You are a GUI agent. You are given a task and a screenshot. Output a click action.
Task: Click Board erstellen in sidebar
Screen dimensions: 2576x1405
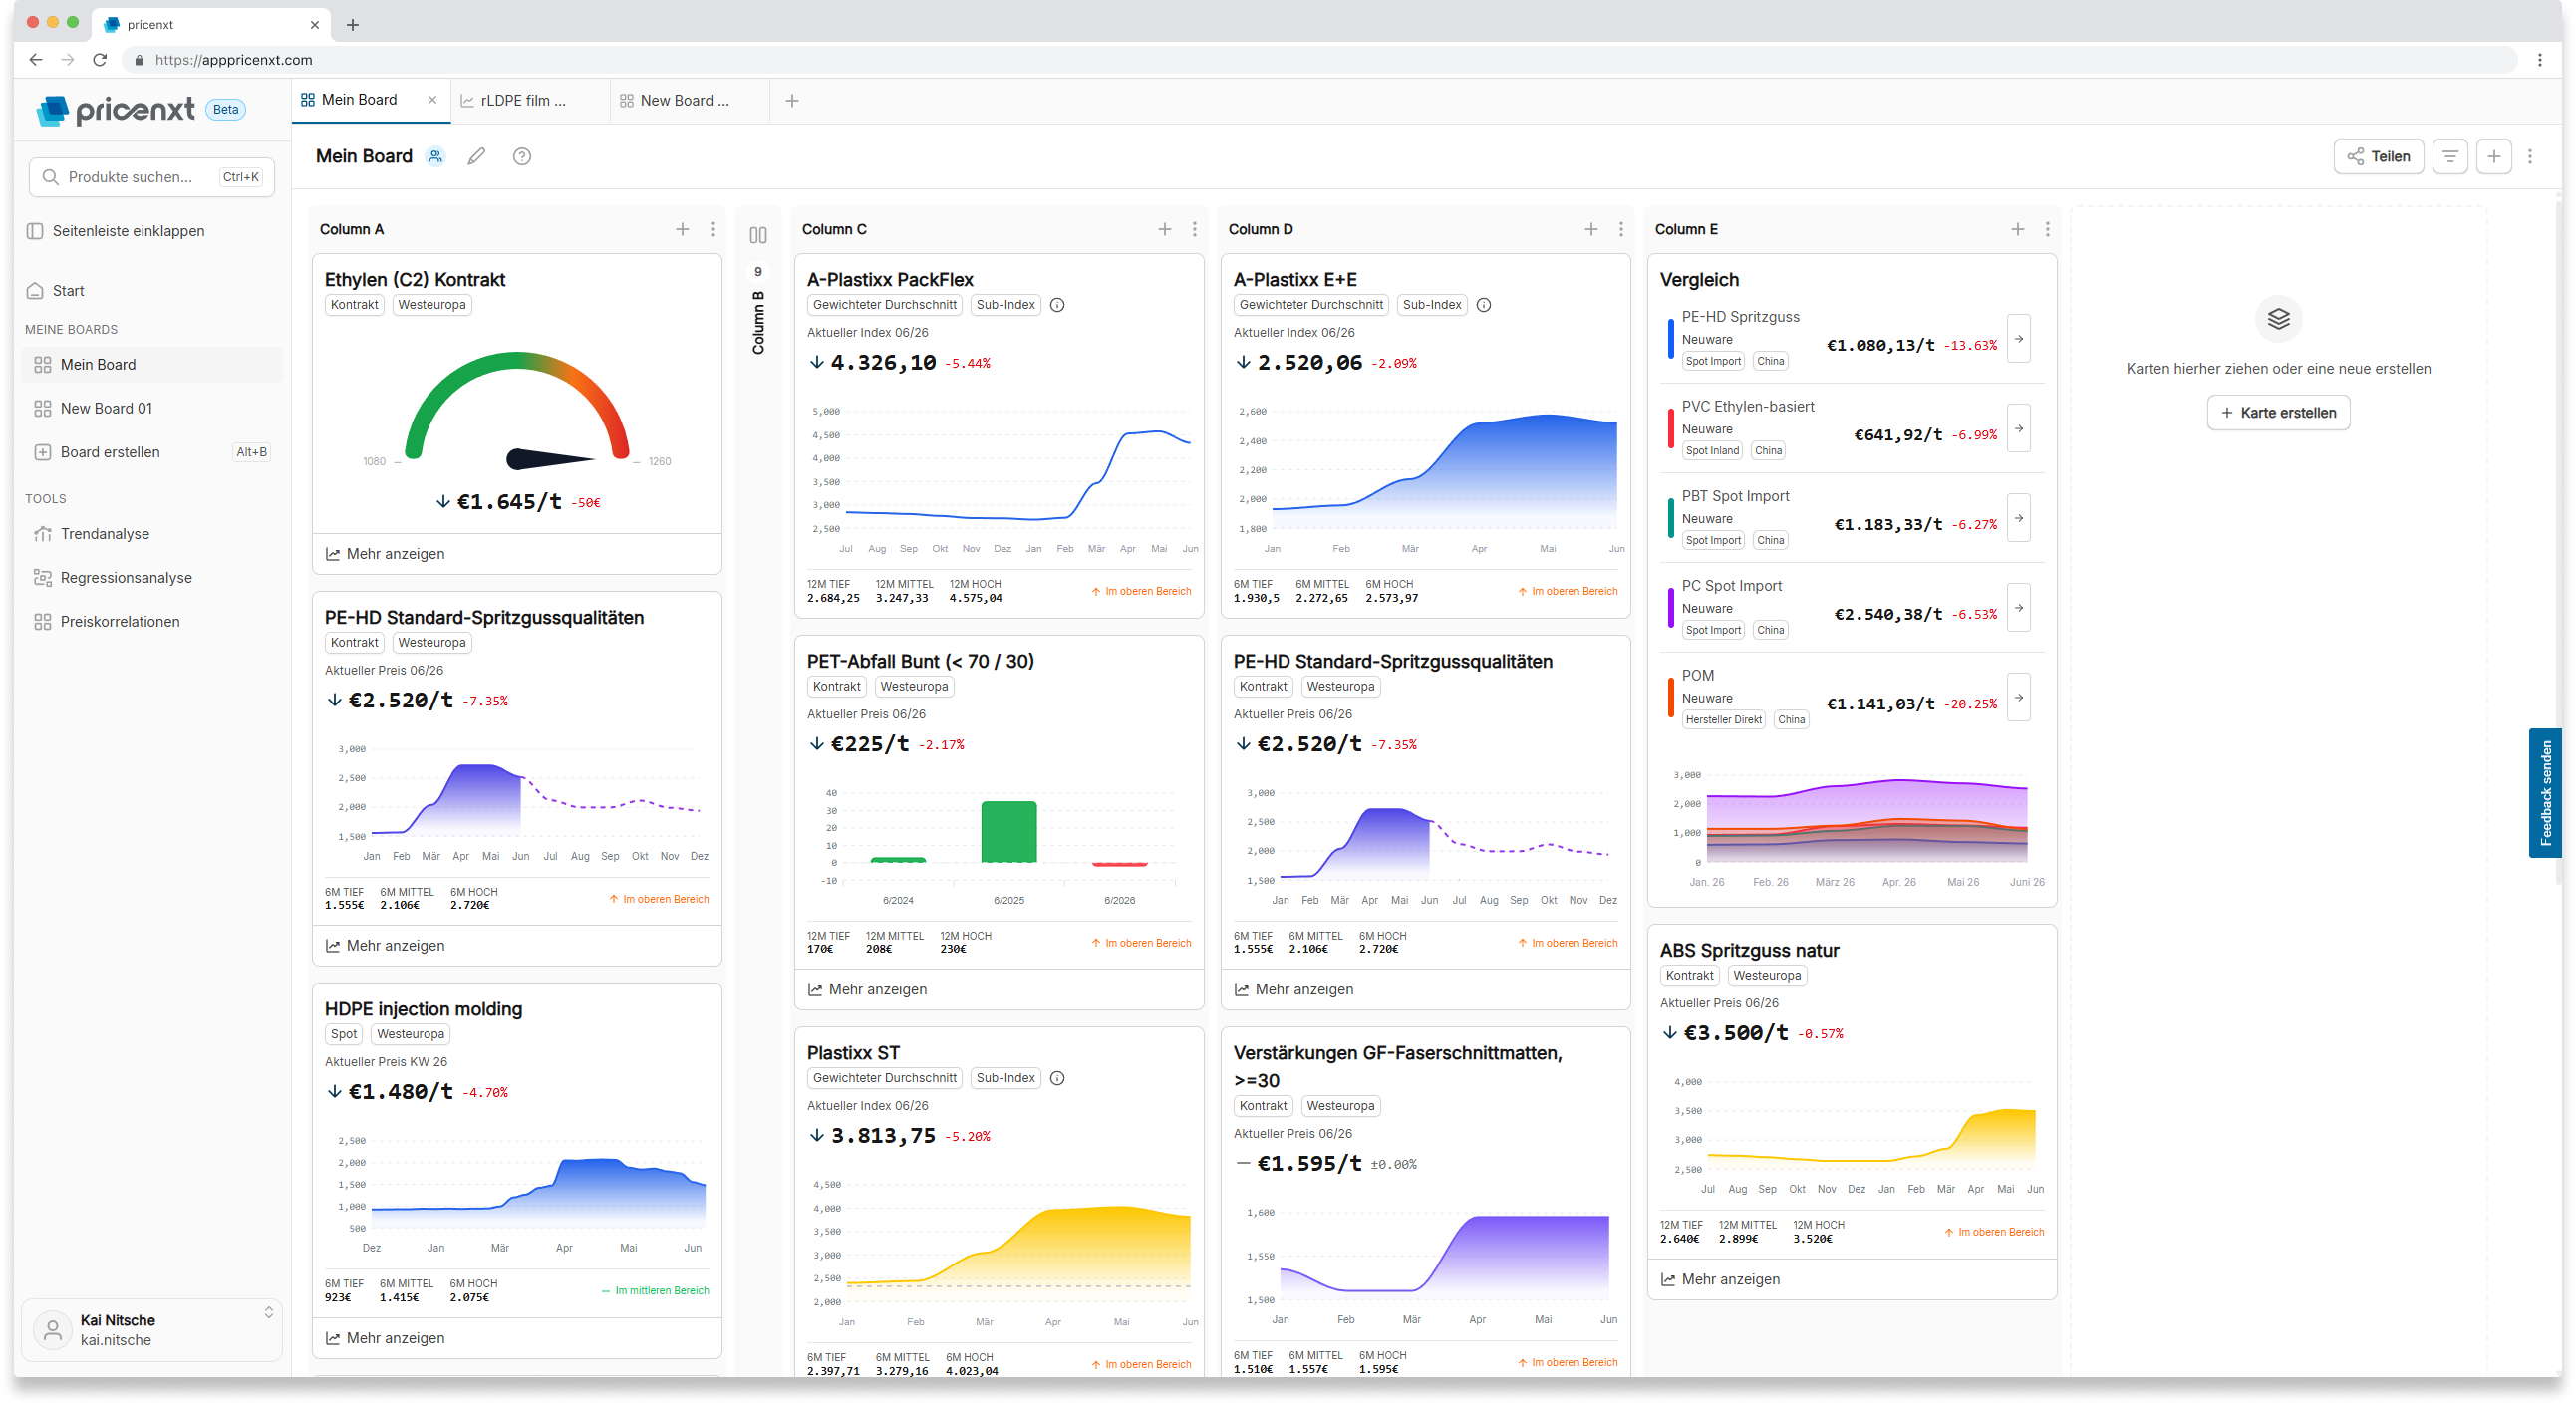click(x=152, y=452)
